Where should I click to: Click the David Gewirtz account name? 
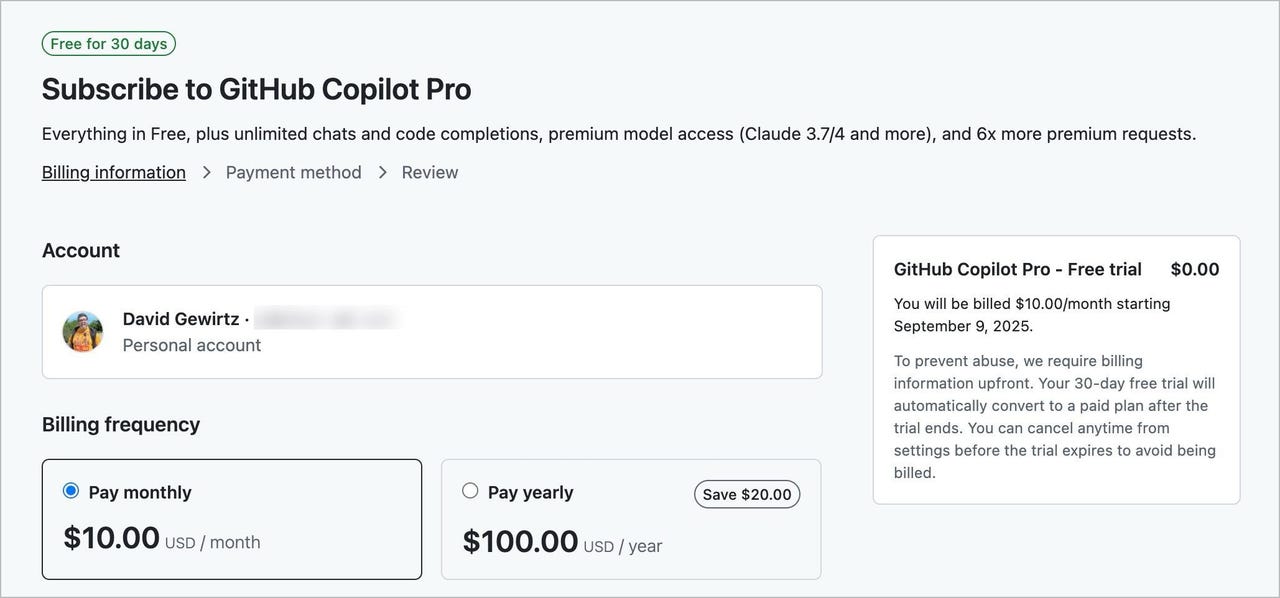(x=181, y=319)
